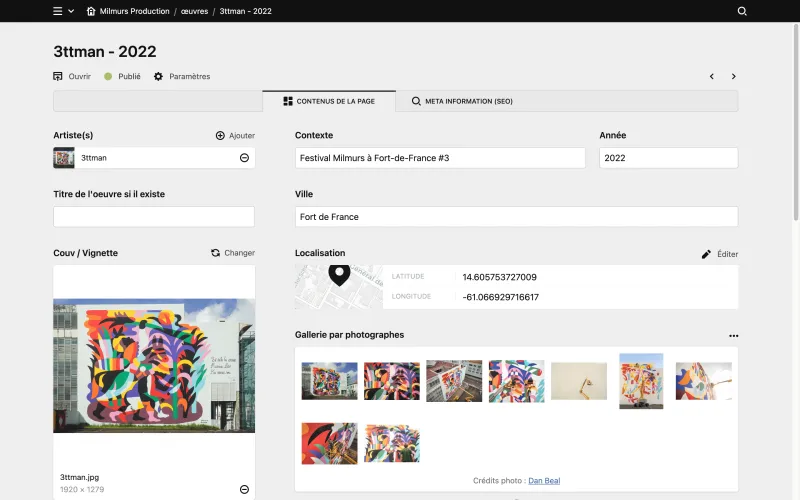This screenshot has width=800, height=500.
Task: Click the page vertical scrollbar
Action: pos(796,122)
